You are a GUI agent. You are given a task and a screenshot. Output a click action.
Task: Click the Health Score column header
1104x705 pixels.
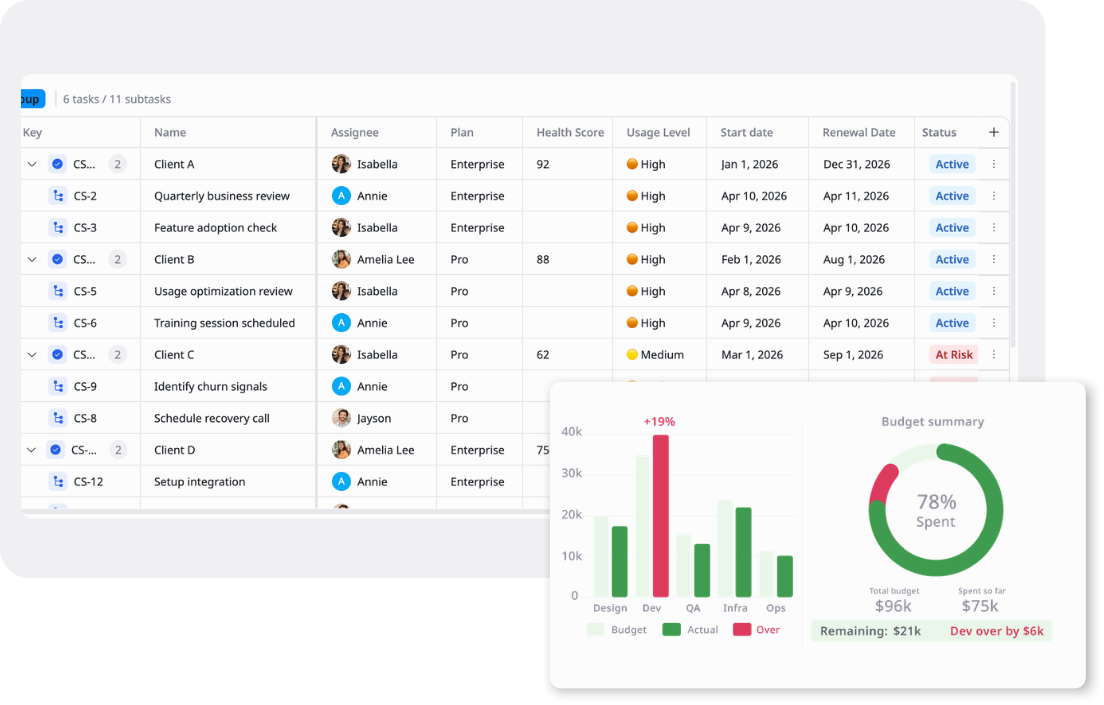pos(570,132)
